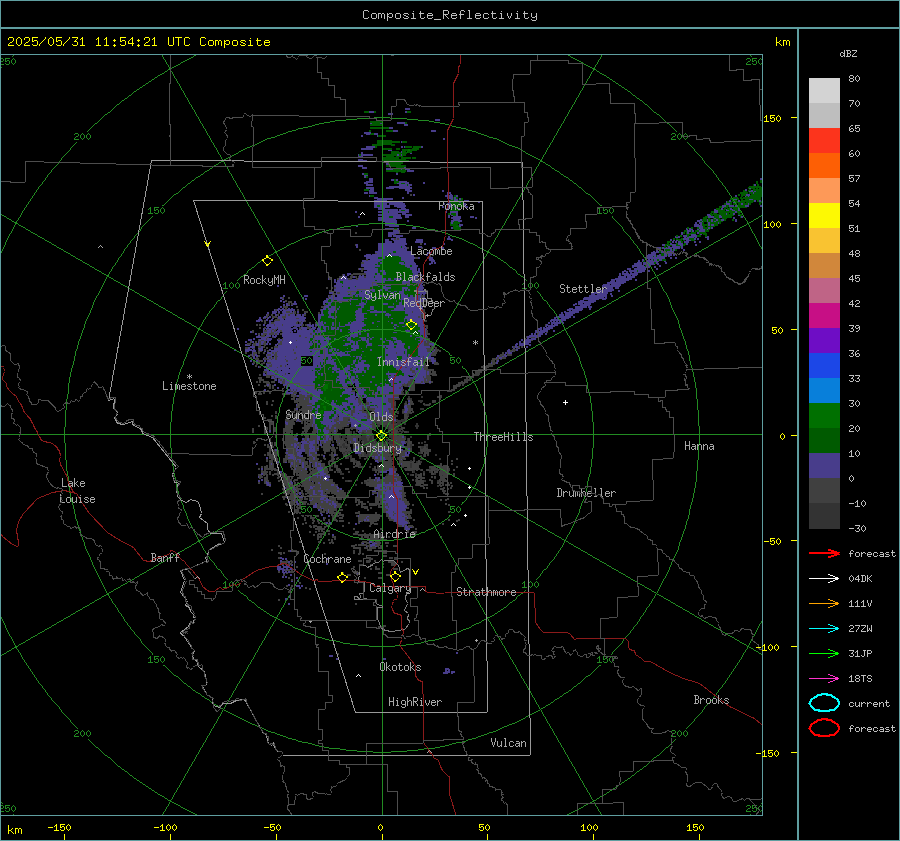Viewport: 900px width, 841px height.
Task: Click the 36 dBZ purple swatch
Action: [824, 340]
